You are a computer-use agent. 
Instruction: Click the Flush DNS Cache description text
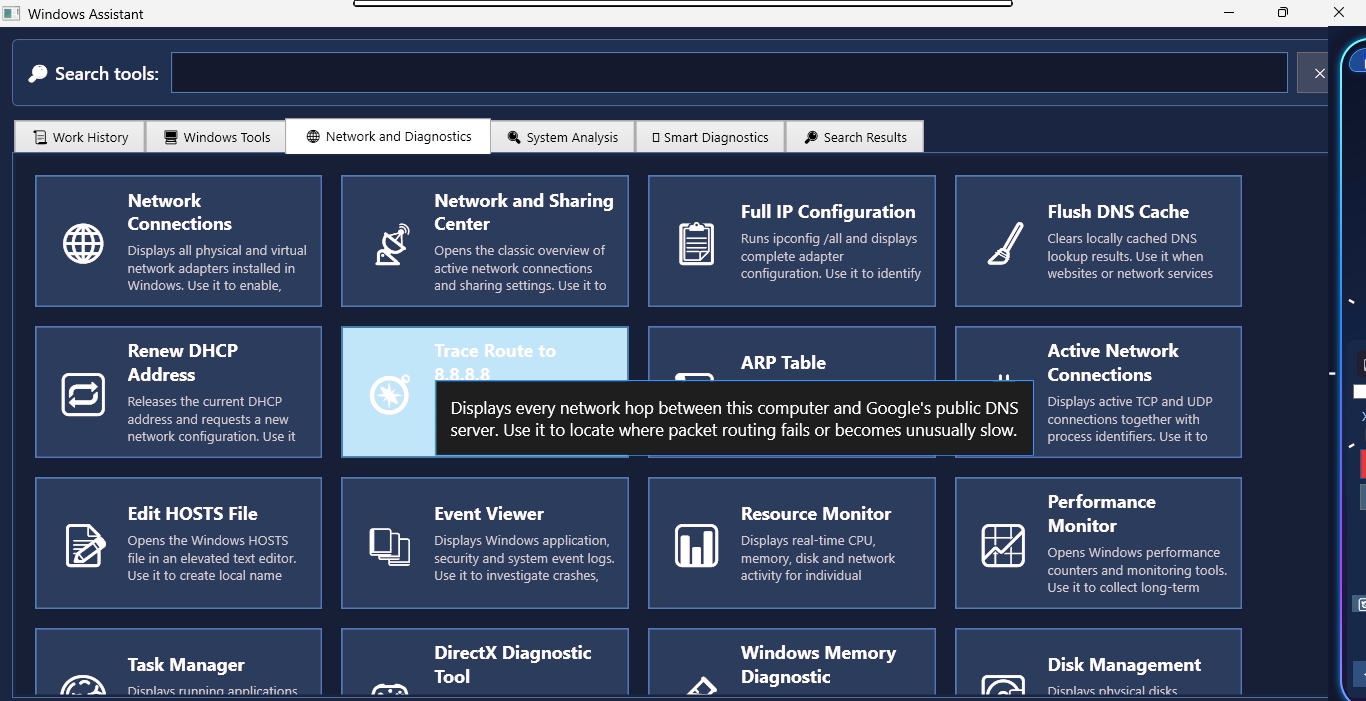coord(1130,256)
